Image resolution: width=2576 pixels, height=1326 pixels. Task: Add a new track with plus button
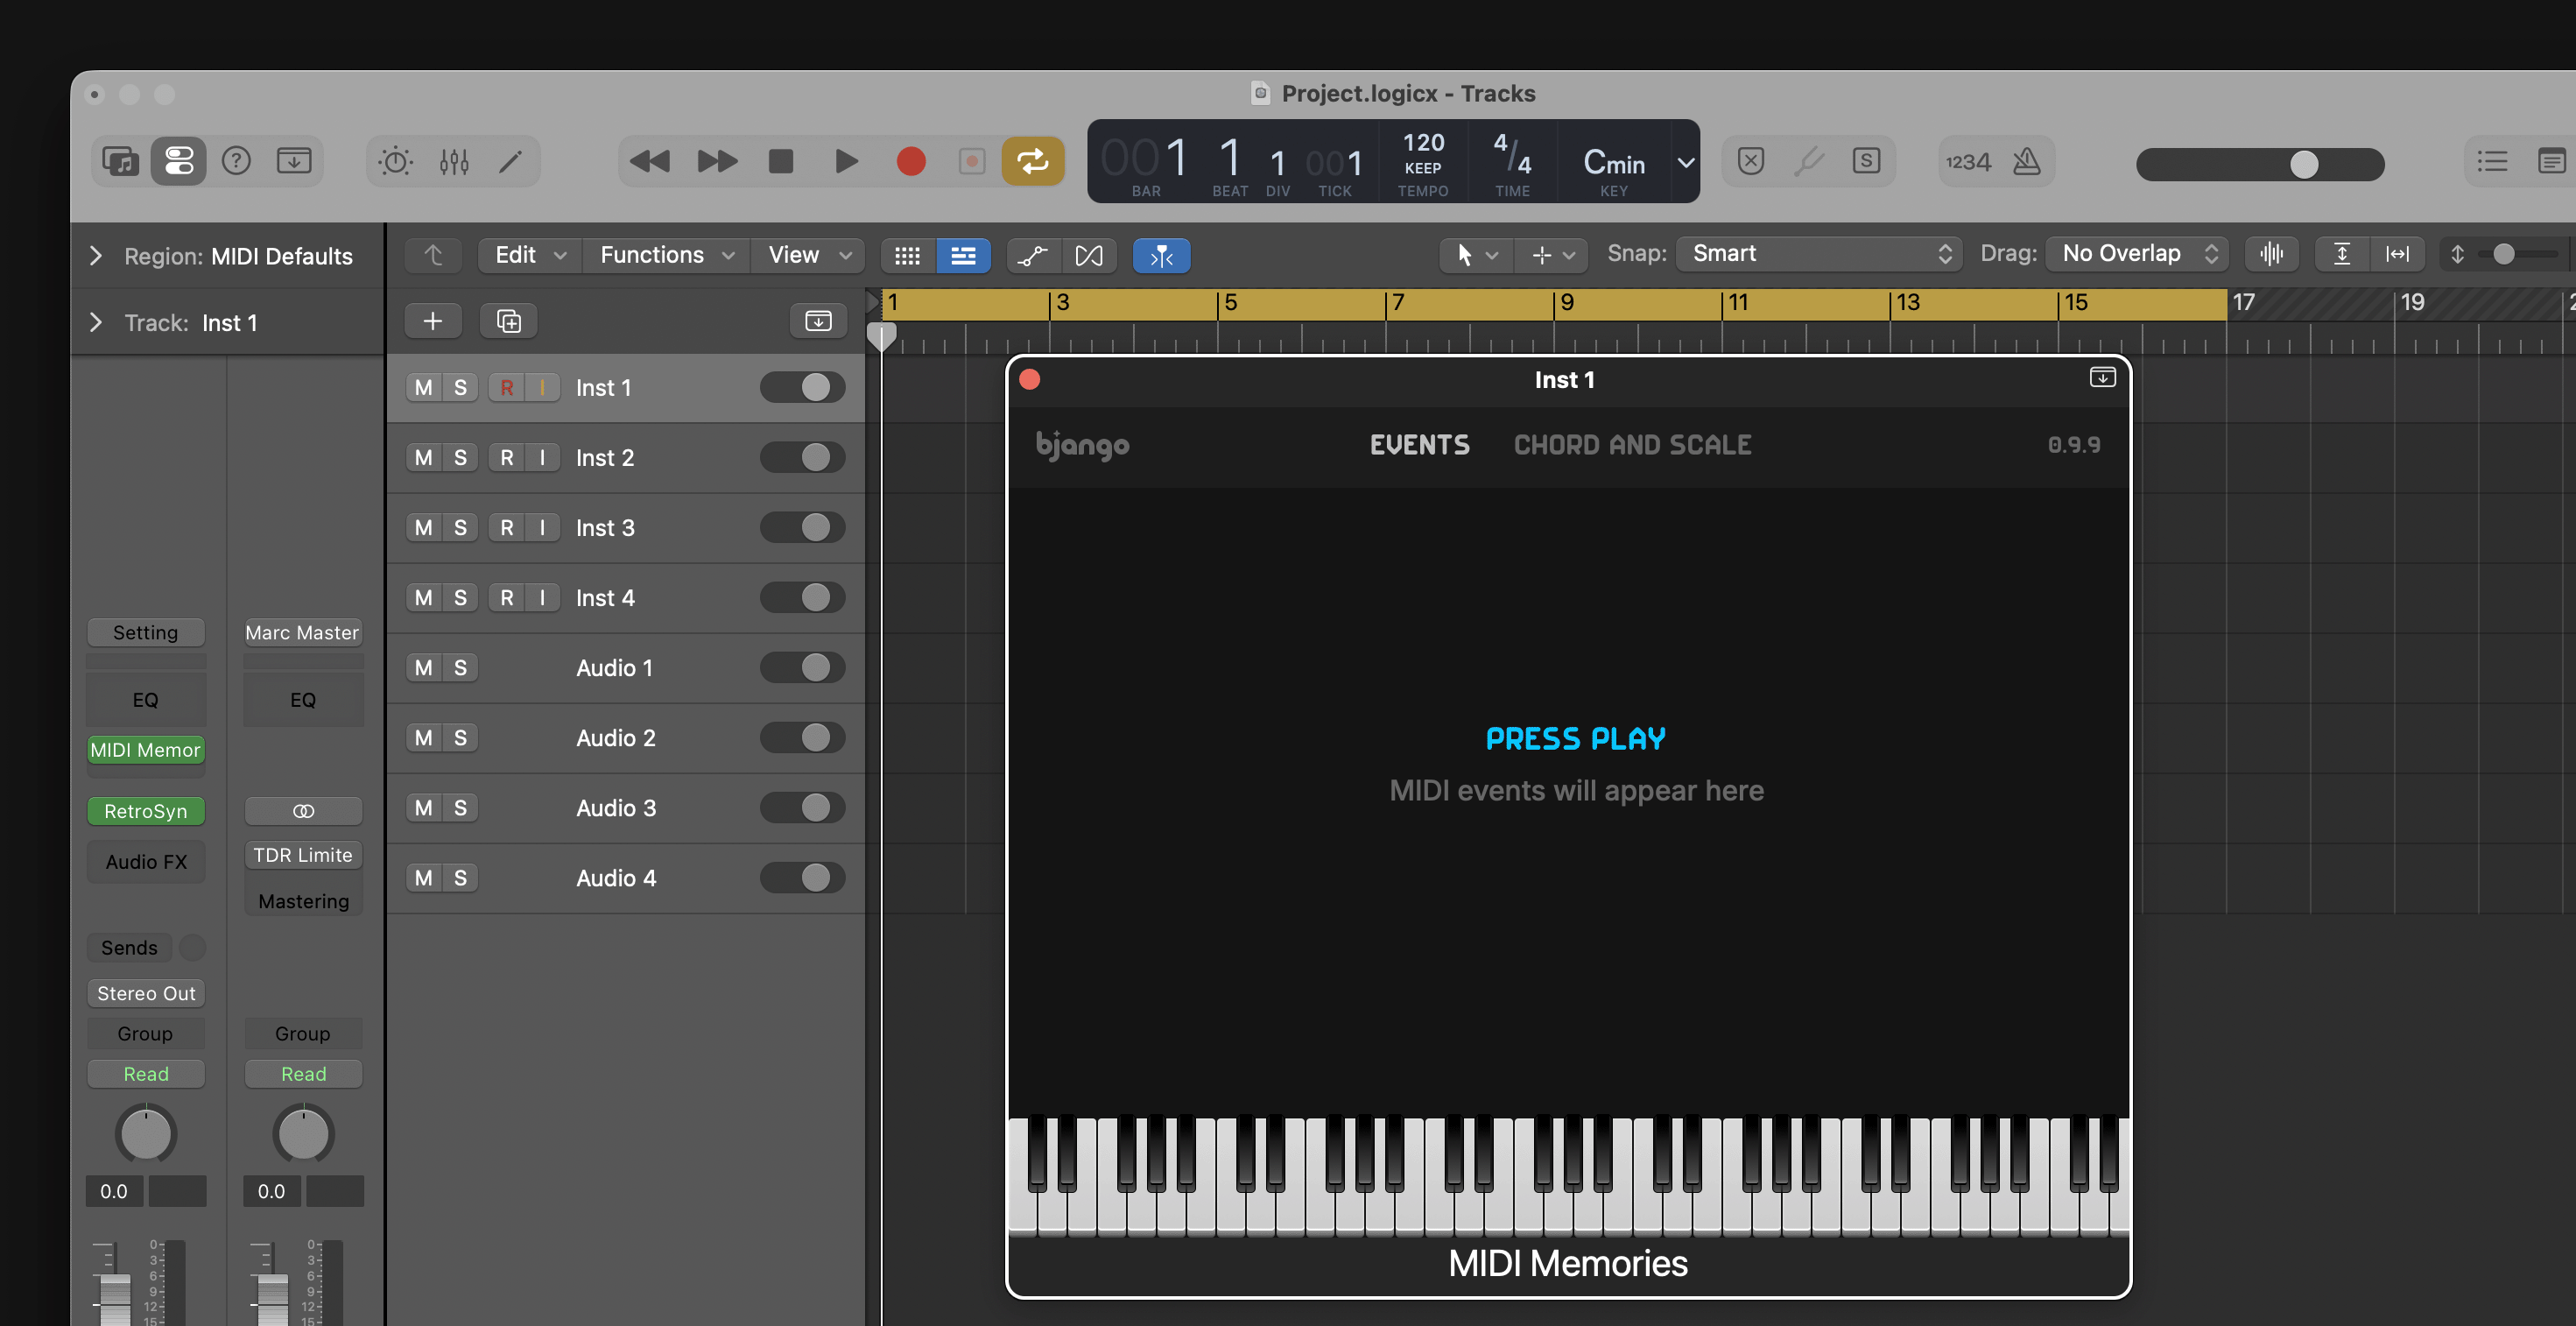433,321
